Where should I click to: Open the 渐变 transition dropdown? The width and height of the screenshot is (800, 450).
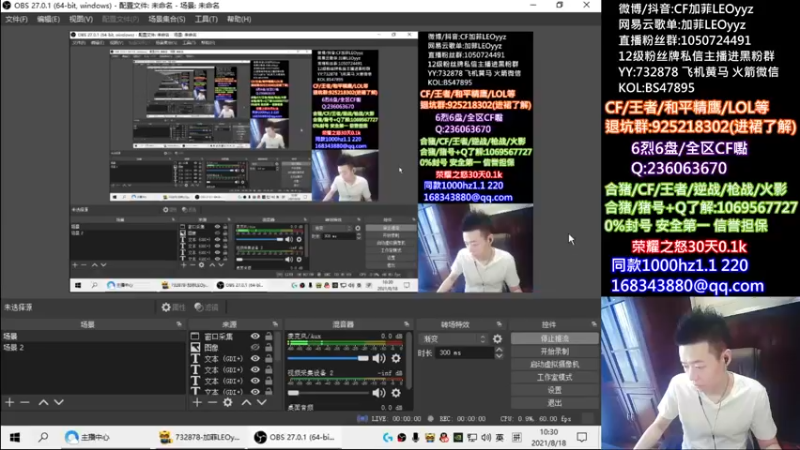point(454,339)
